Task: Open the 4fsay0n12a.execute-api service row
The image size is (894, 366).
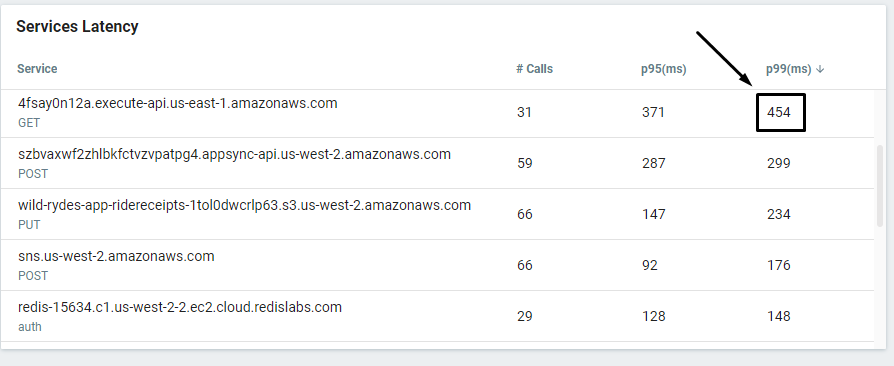Action: (x=437, y=113)
